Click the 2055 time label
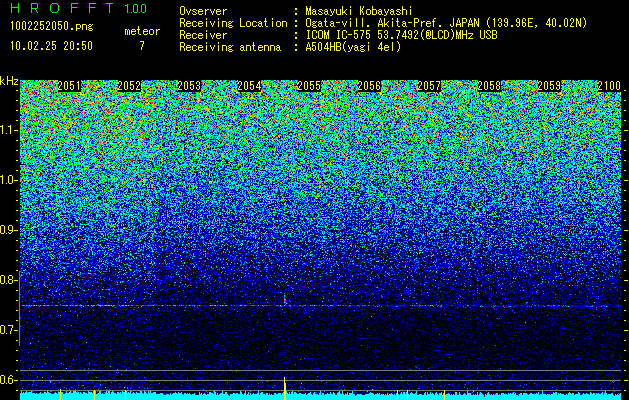 (309, 86)
